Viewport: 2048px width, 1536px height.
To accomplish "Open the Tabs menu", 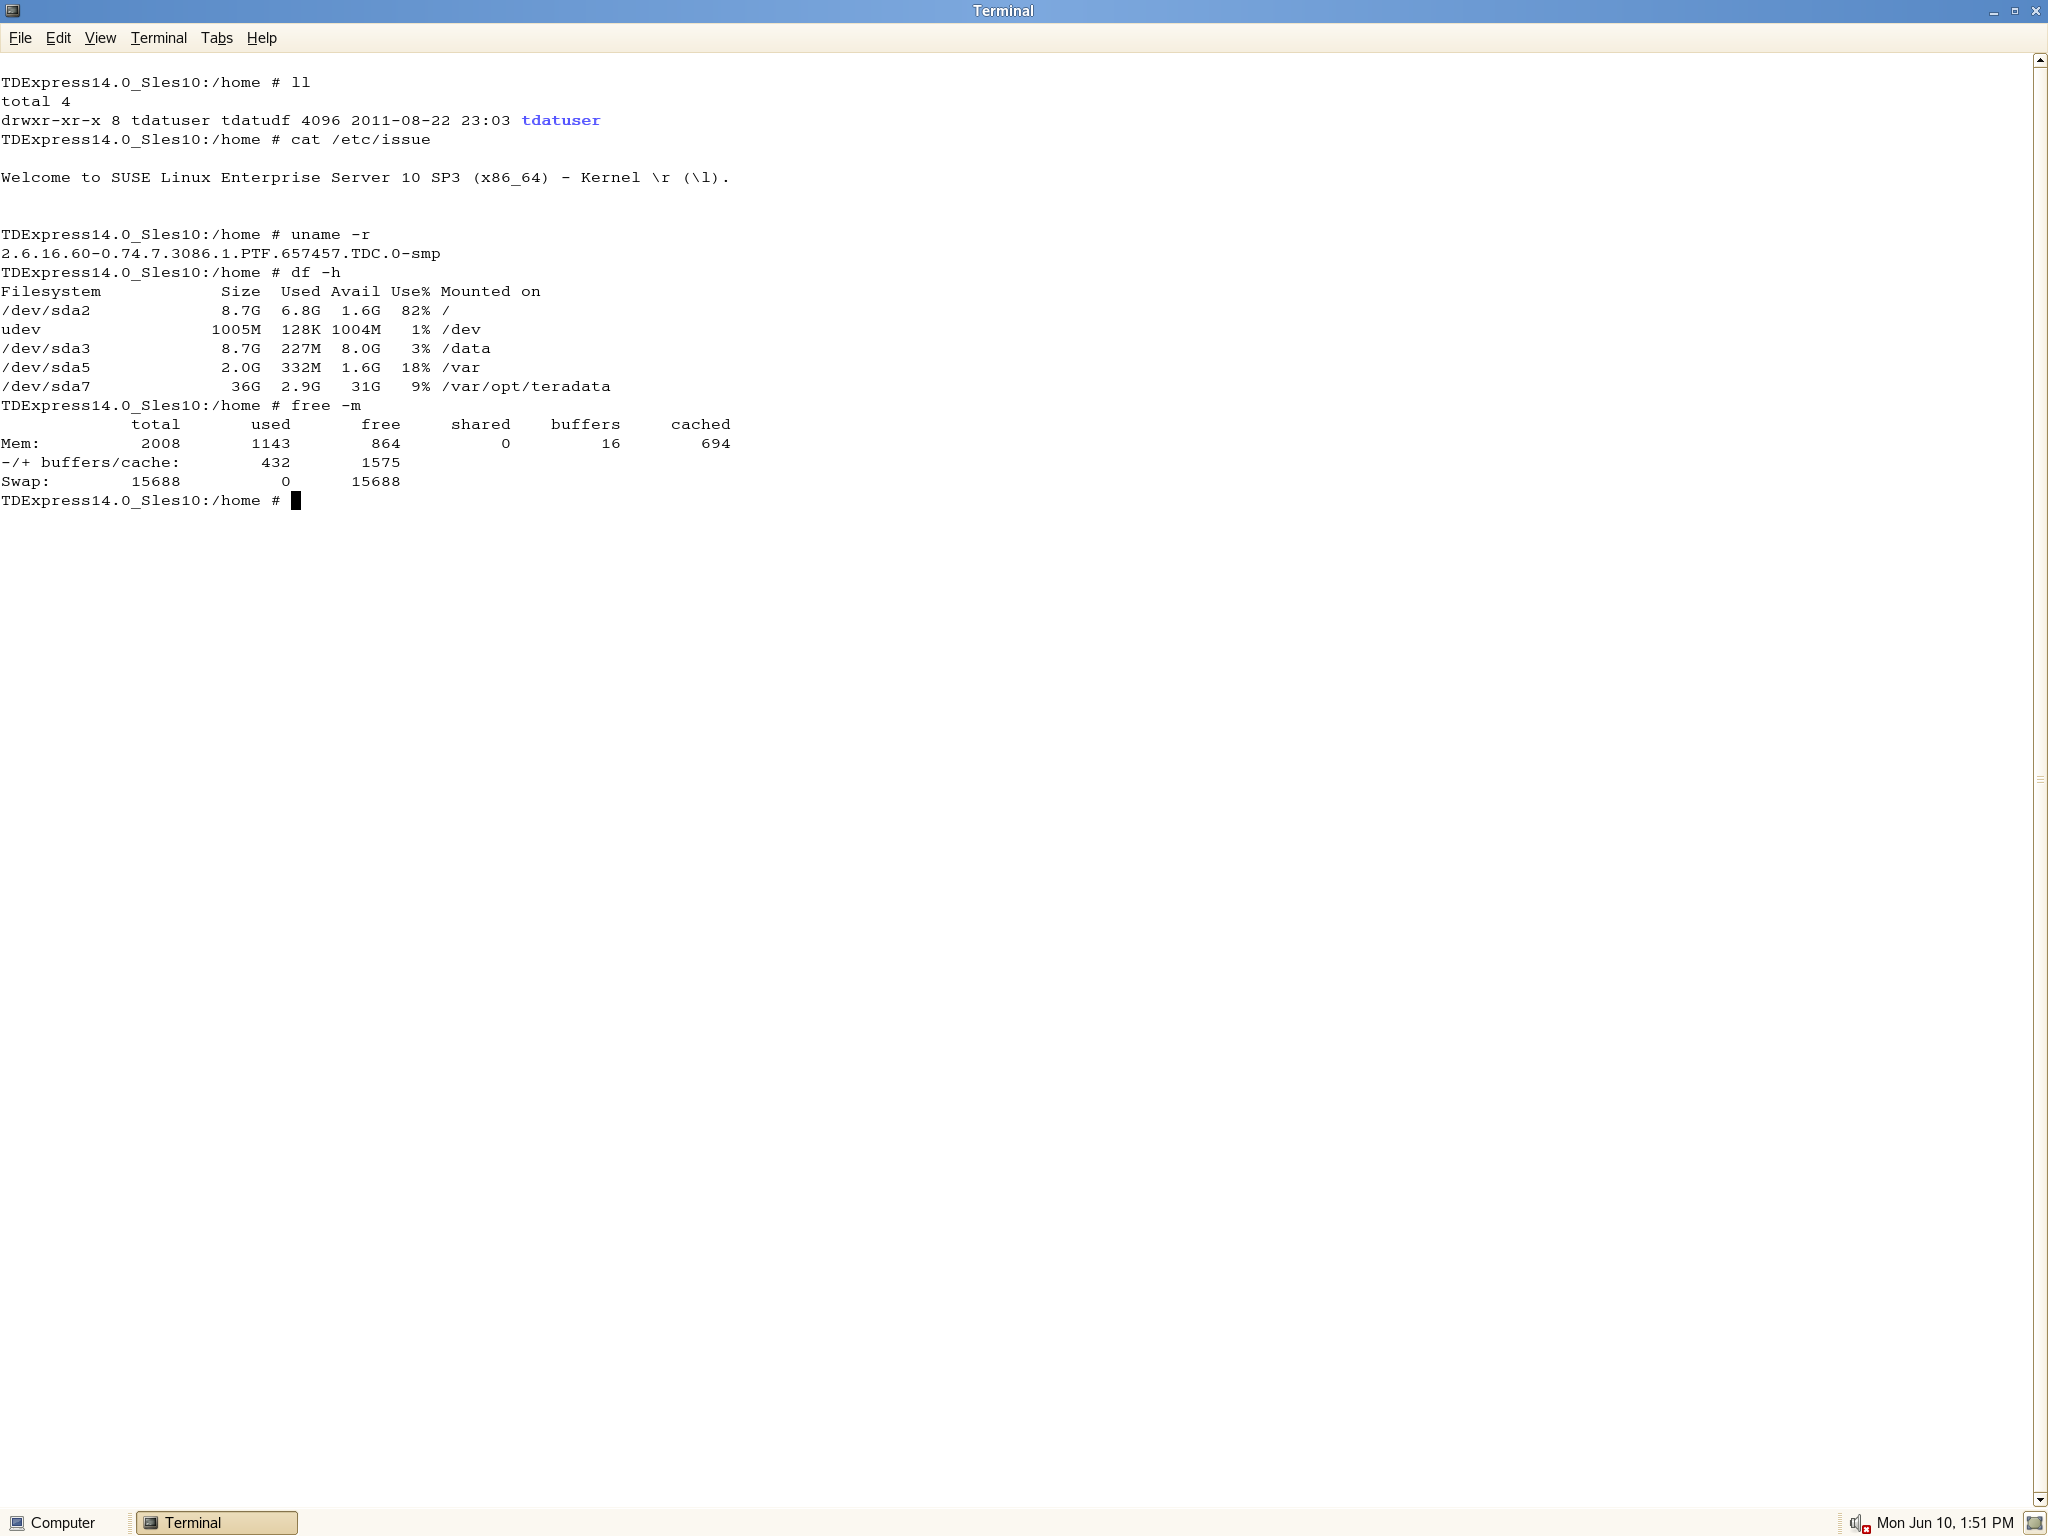I will point(216,38).
